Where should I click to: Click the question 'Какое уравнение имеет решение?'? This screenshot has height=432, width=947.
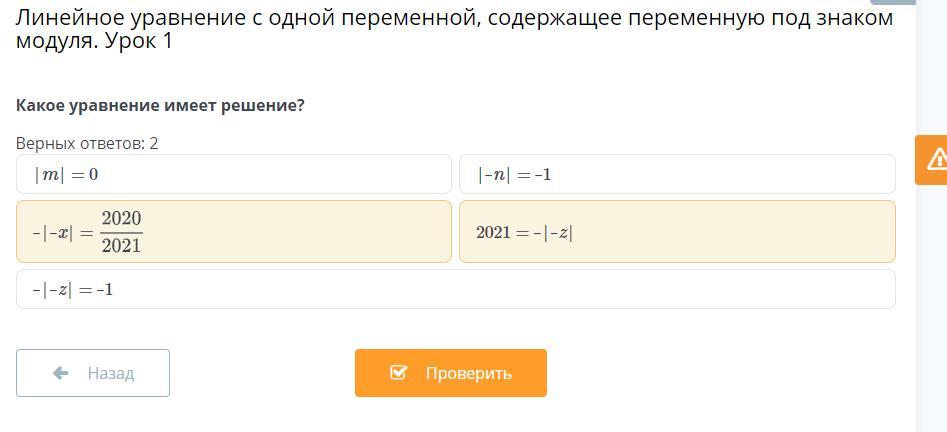coord(160,105)
